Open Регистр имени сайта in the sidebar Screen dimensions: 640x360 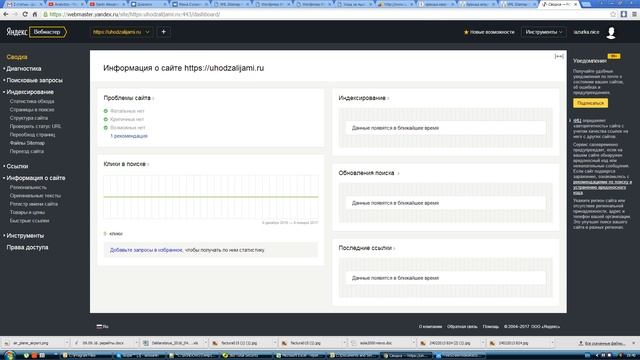click(33, 204)
